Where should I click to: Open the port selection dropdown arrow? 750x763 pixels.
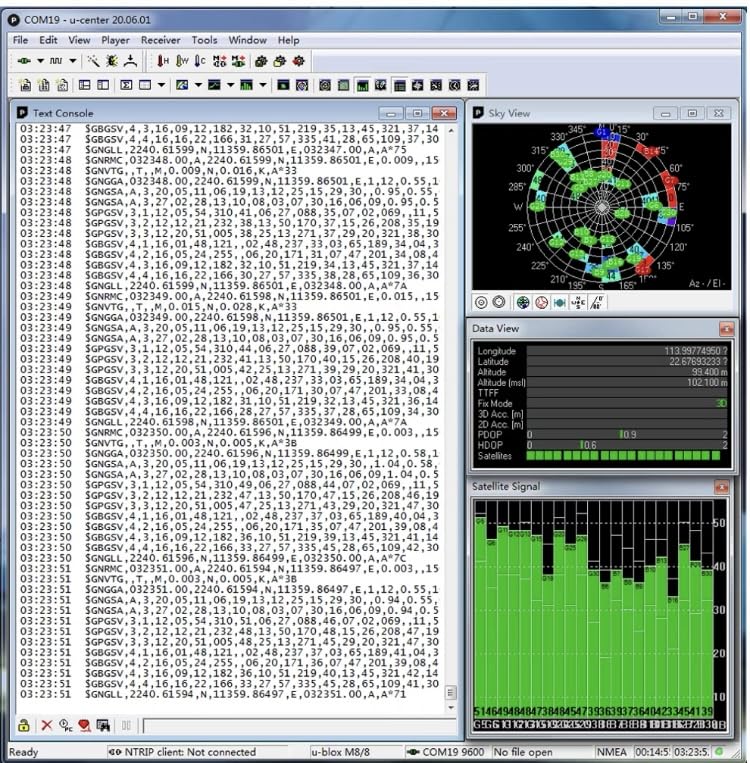(40, 61)
